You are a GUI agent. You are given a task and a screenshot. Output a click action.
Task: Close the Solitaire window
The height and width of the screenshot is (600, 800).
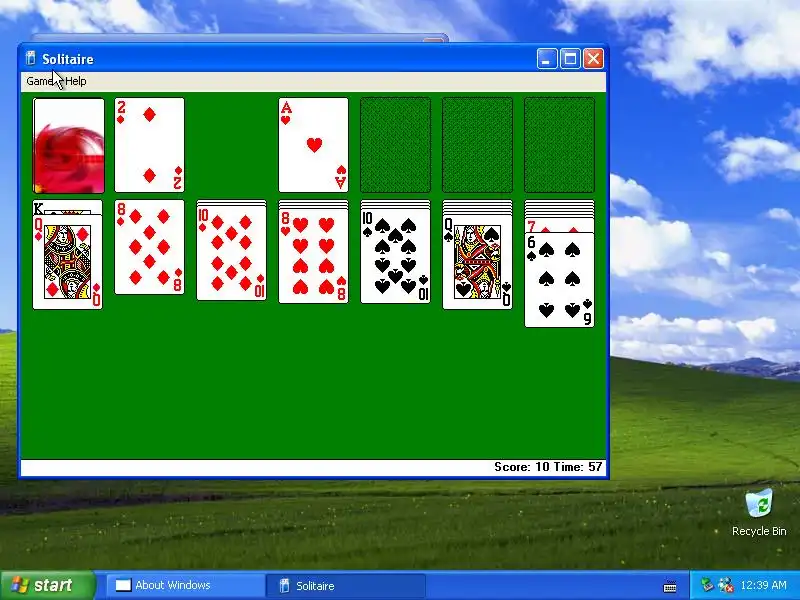(593, 59)
